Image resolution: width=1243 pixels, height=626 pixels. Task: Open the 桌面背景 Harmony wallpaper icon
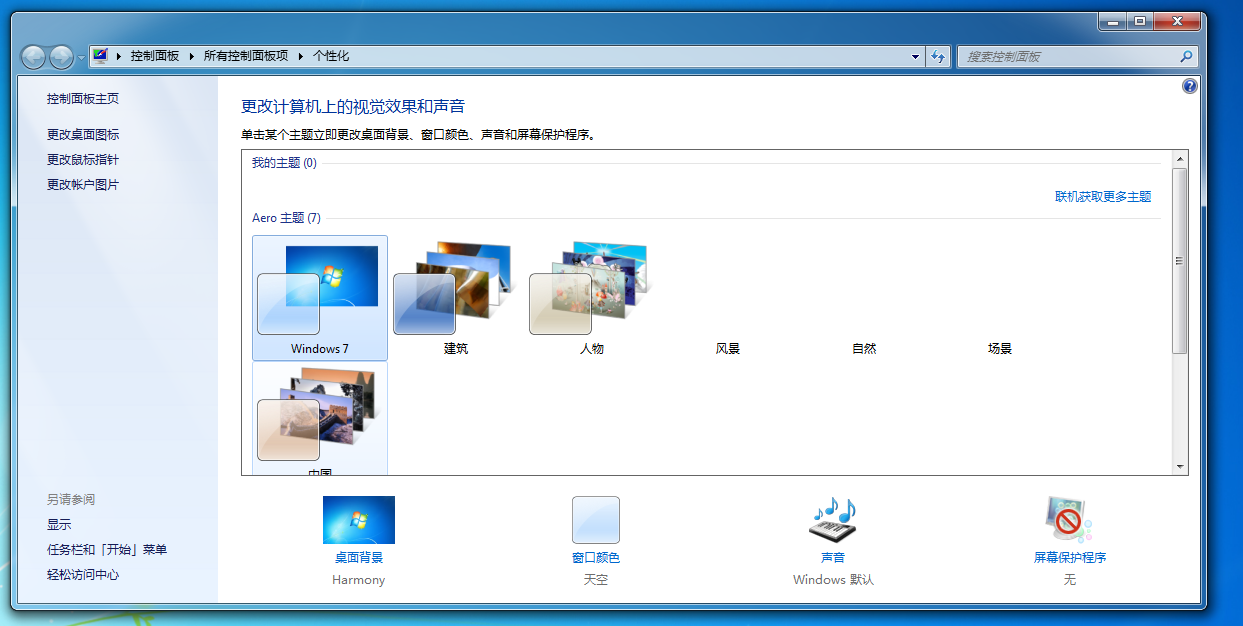coord(358,520)
